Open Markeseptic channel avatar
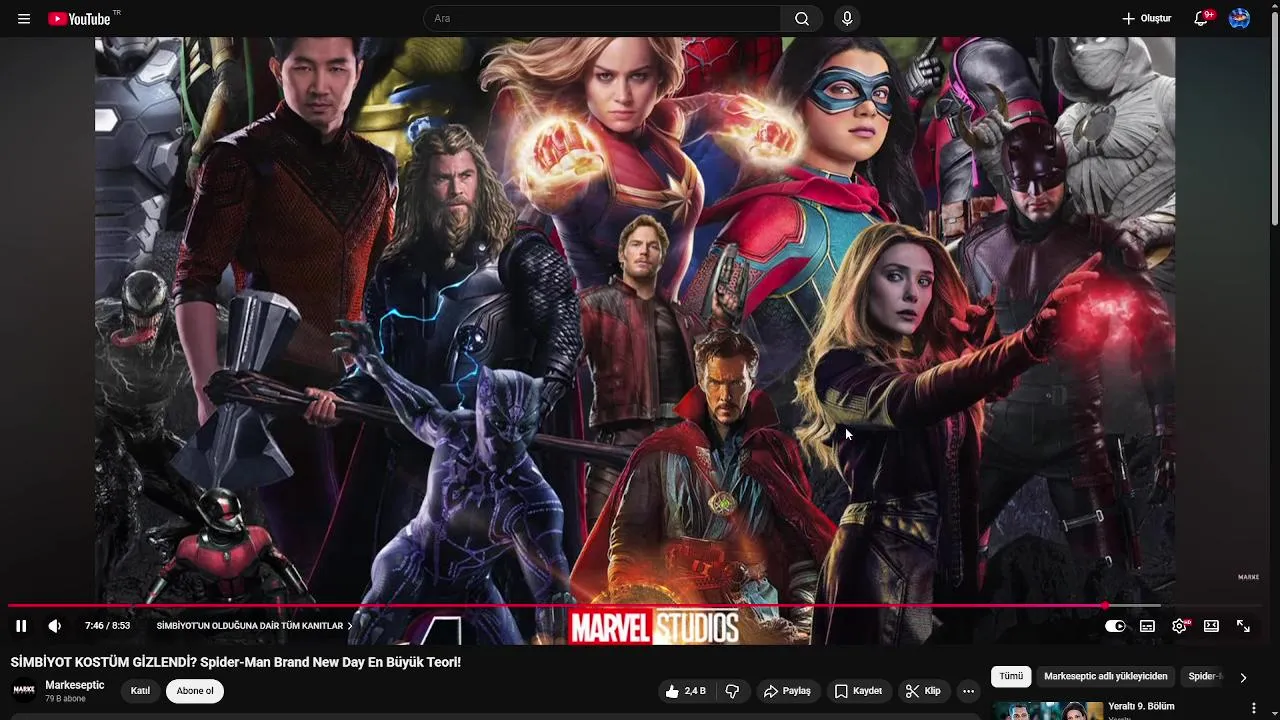This screenshot has width=1280, height=720. pos(24,691)
